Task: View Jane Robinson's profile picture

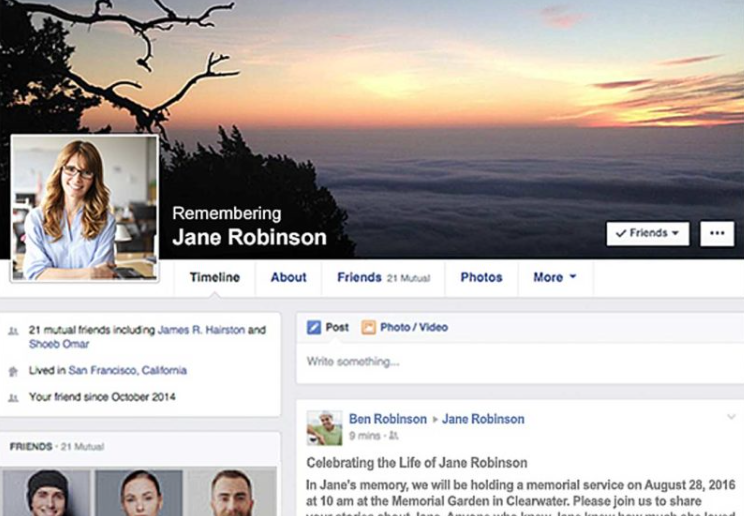Action: (84, 208)
